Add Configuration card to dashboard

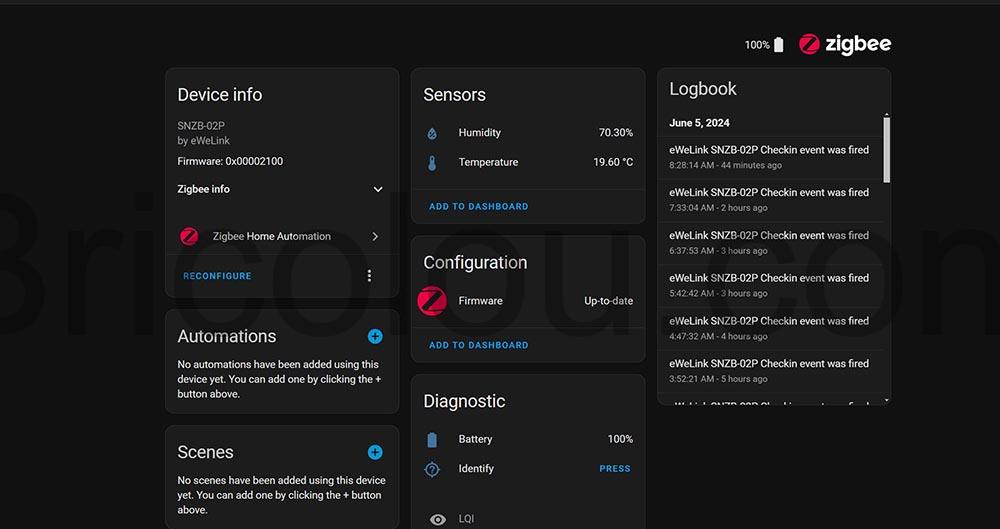tap(478, 345)
